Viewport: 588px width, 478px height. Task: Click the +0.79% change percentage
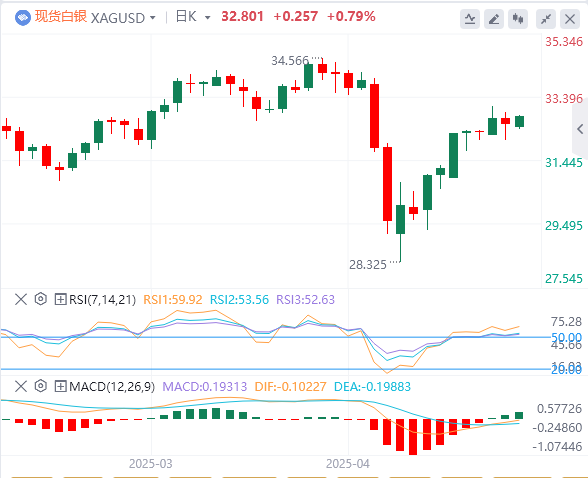[351, 16]
